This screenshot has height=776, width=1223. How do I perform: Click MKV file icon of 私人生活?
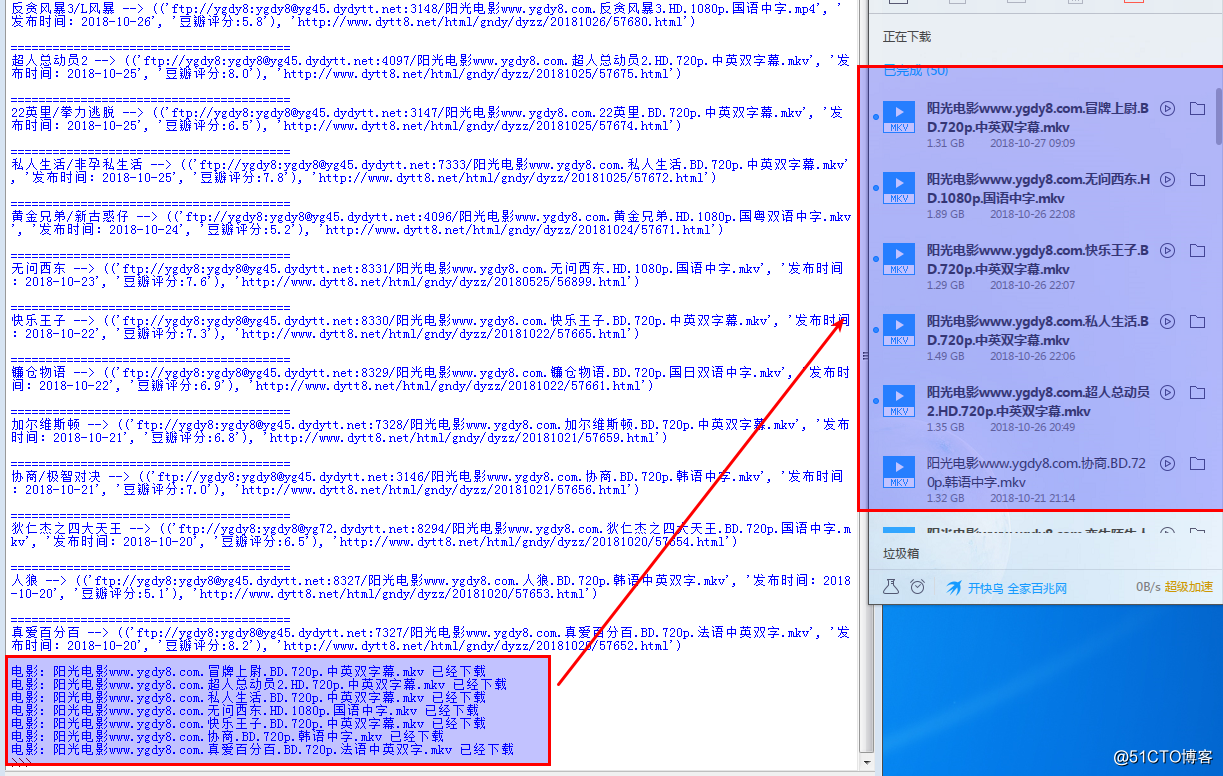899,330
